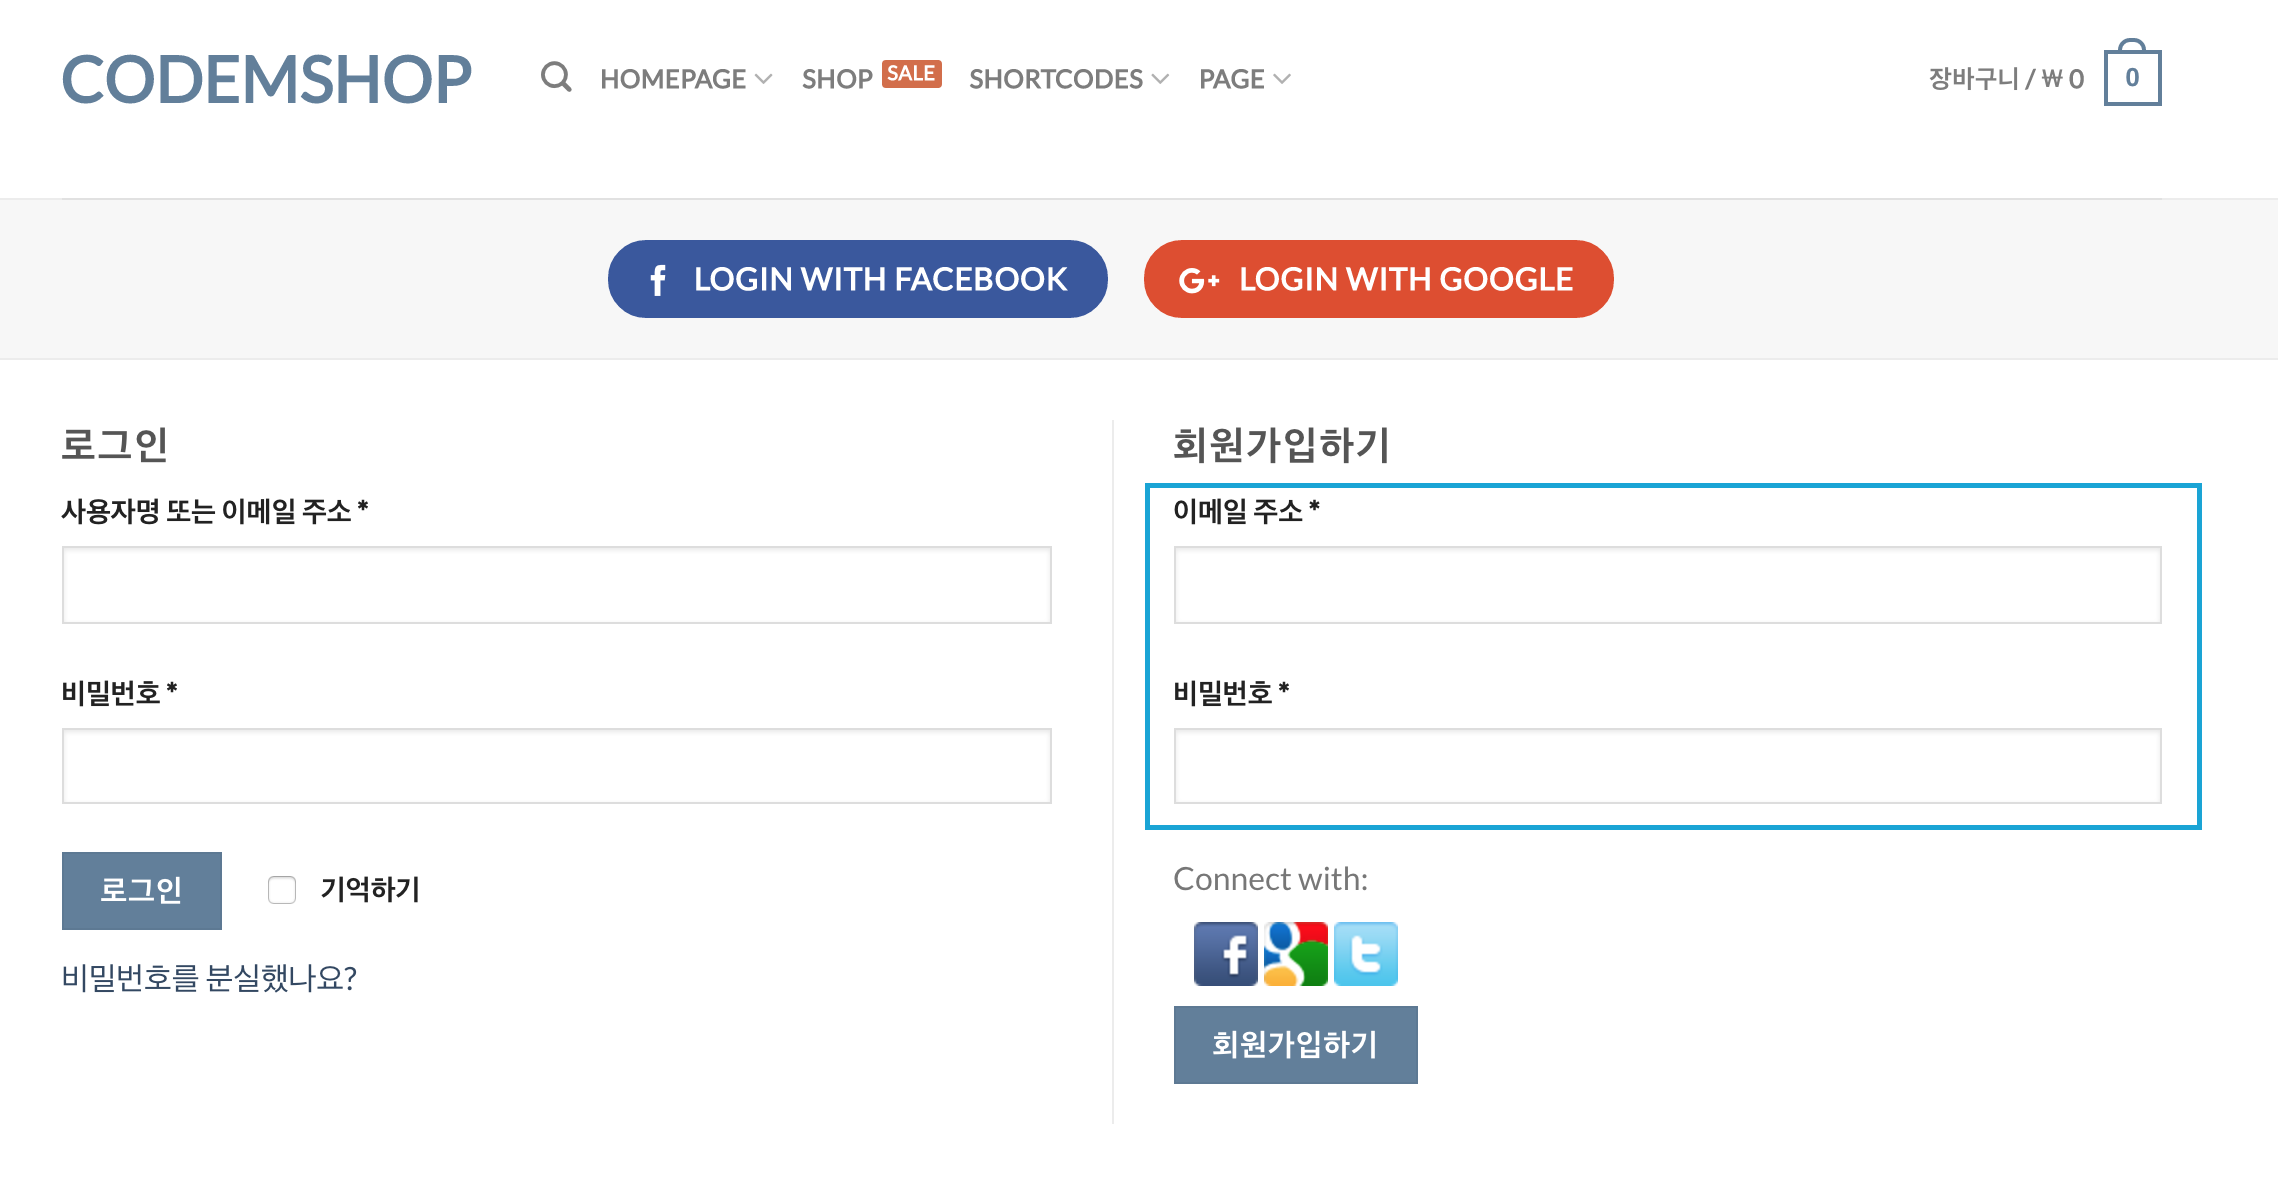2278x1182 pixels.
Task: Open the 비밀번호를 분실했나요? lost password link
Action: (208, 980)
